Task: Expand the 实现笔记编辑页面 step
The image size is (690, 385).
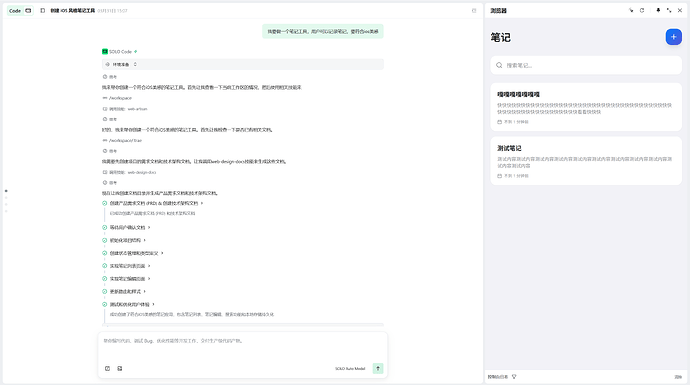Action: (x=149, y=279)
